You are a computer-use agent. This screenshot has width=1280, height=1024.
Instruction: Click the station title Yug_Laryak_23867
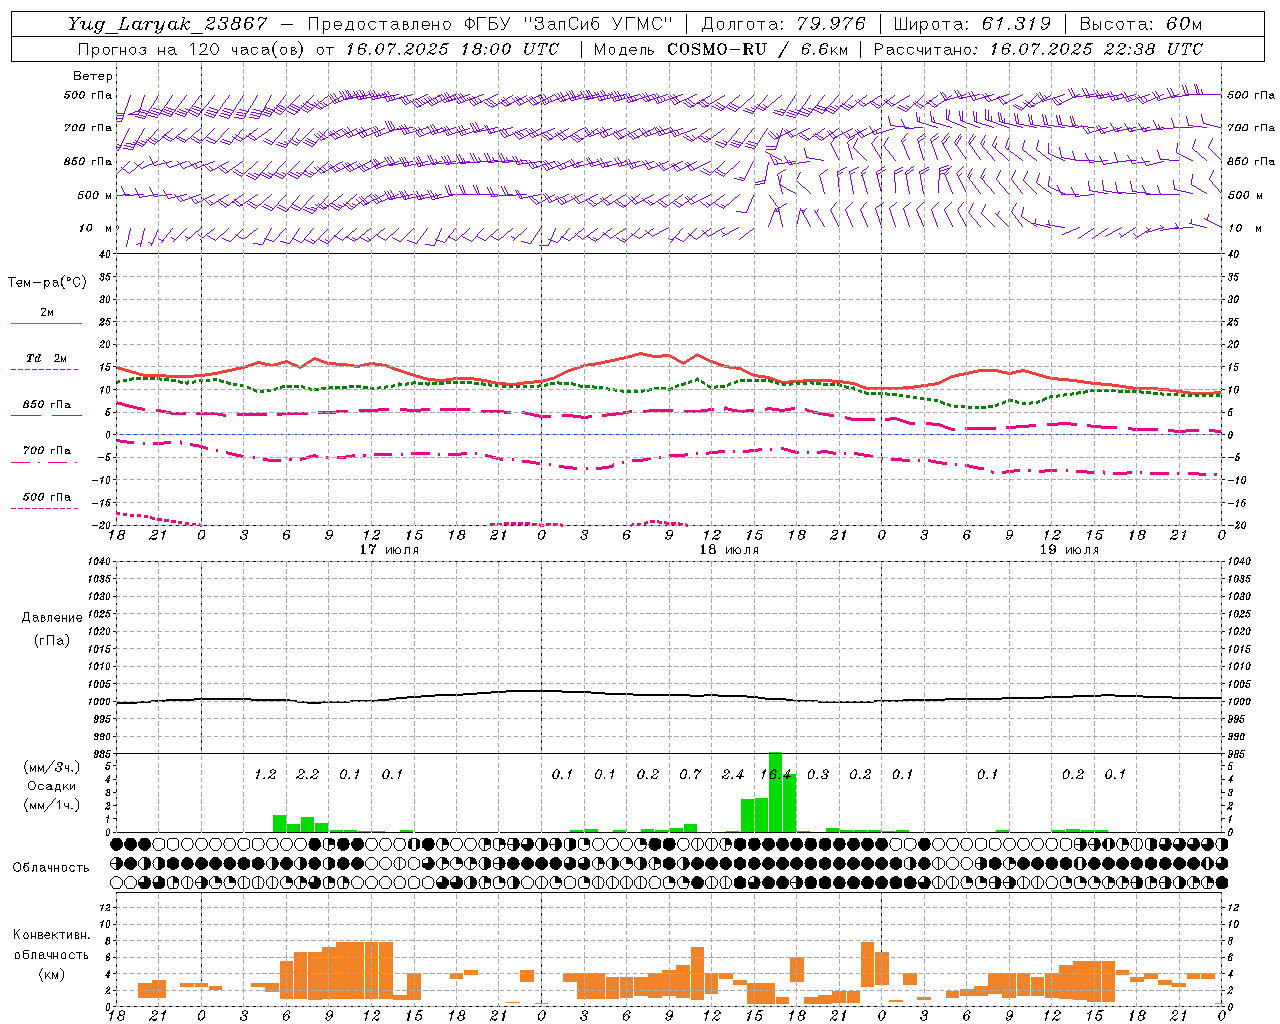point(168,24)
